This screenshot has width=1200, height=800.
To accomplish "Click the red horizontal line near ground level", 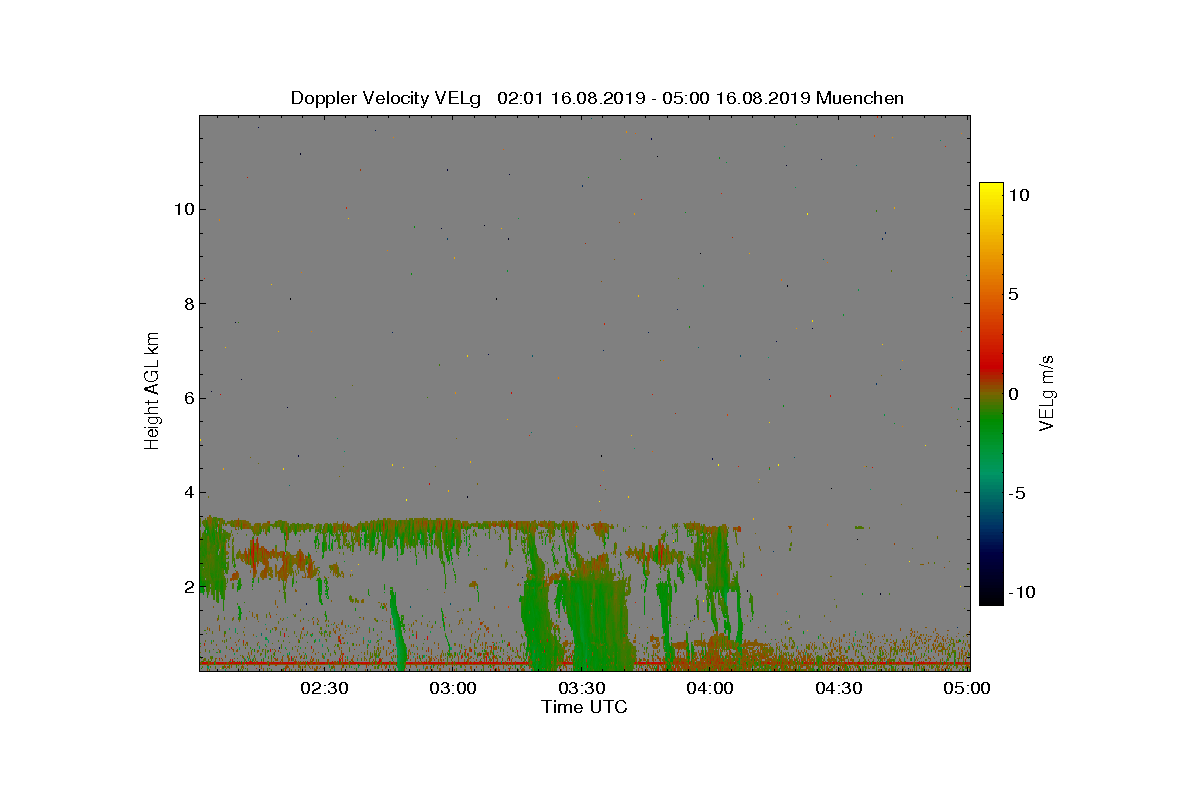I will 584,662.
